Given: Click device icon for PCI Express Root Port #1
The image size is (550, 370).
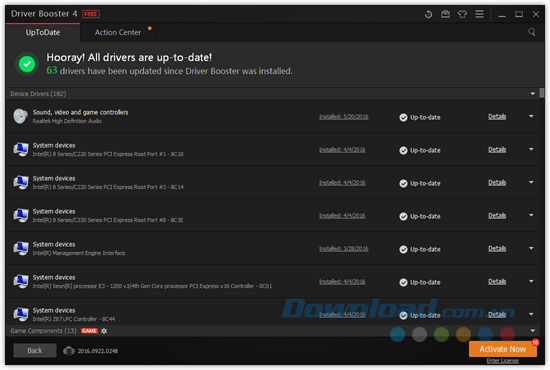Looking at the screenshot, I should [21, 149].
